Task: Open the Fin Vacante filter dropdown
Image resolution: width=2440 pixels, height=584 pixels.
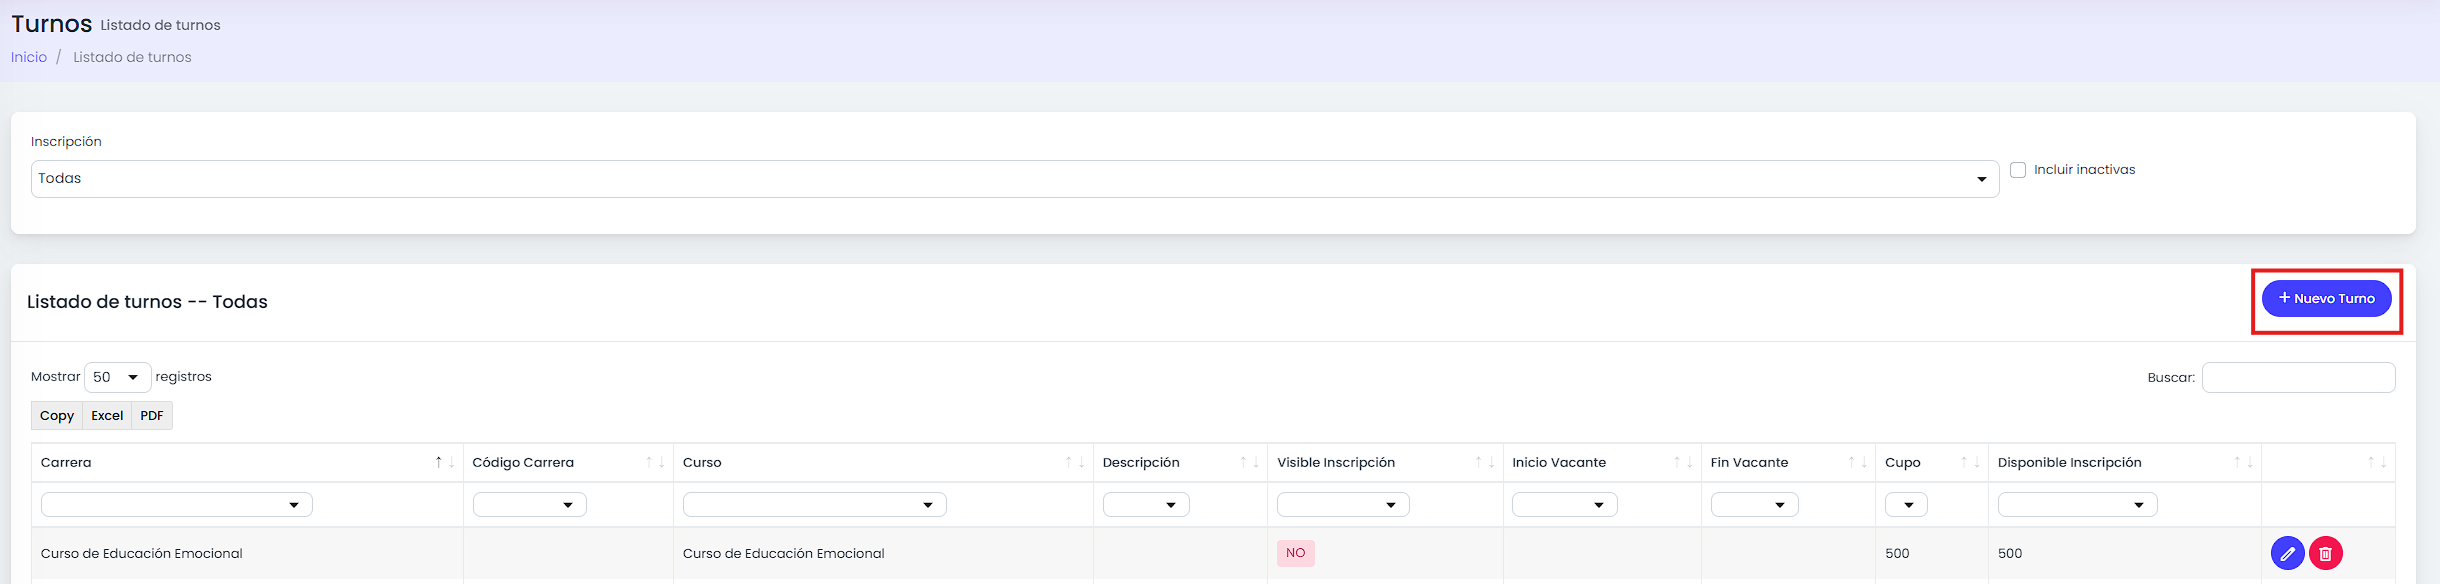Action: (1755, 505)
